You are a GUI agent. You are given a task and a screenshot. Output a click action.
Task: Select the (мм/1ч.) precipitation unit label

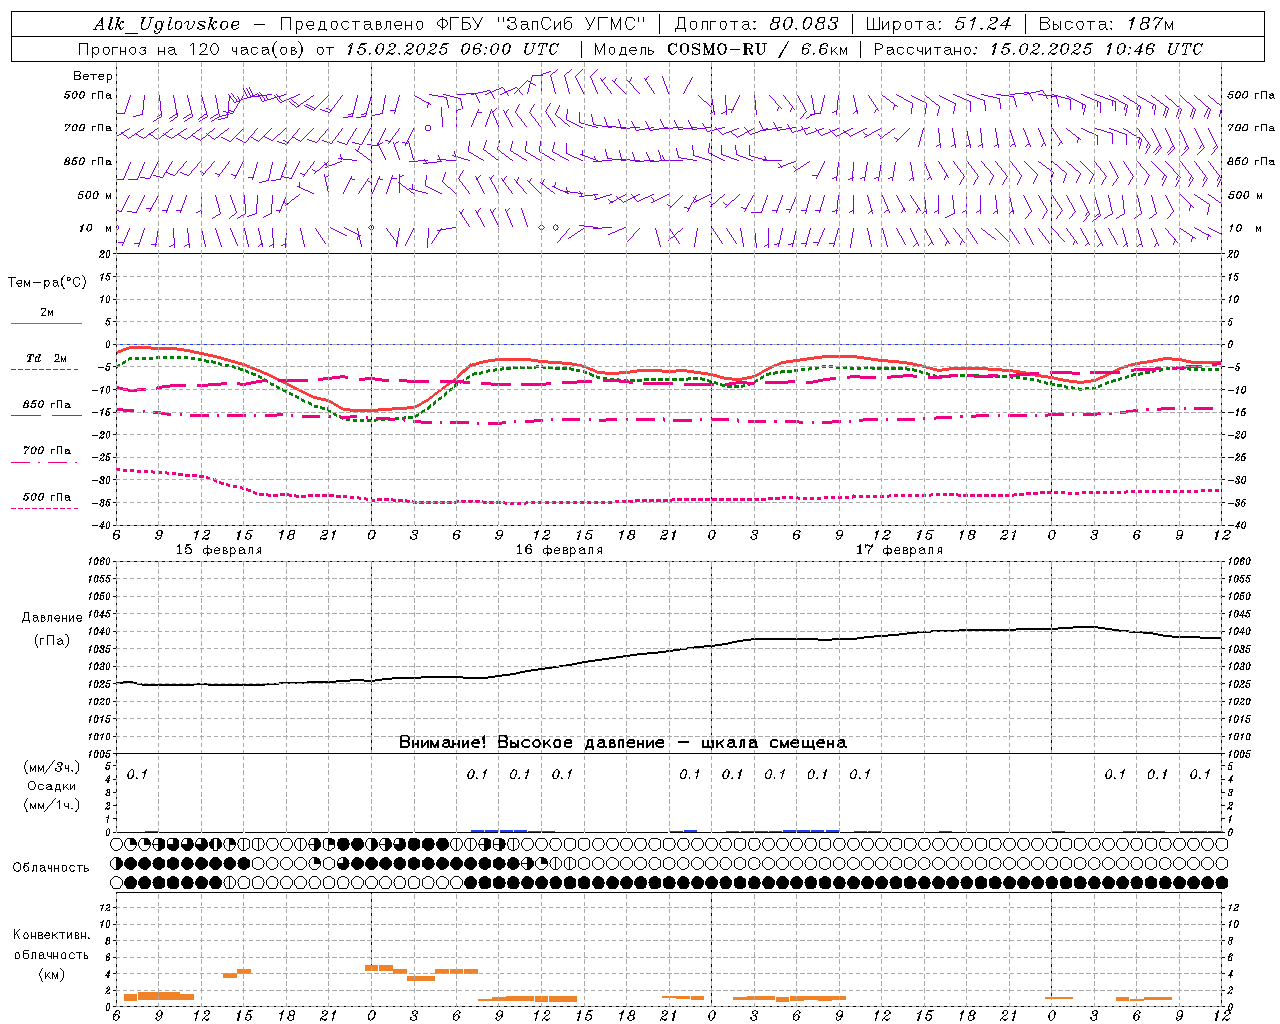(x=52, y=805)
